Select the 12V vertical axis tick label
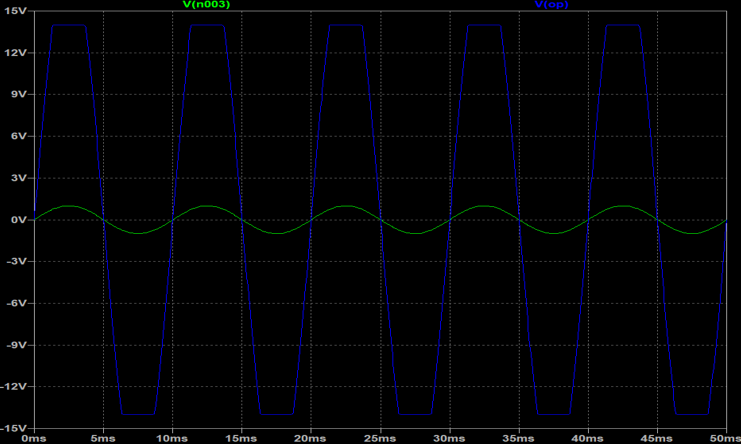The image size is (741, 444). pyautogui.click(x=16, y=52)
